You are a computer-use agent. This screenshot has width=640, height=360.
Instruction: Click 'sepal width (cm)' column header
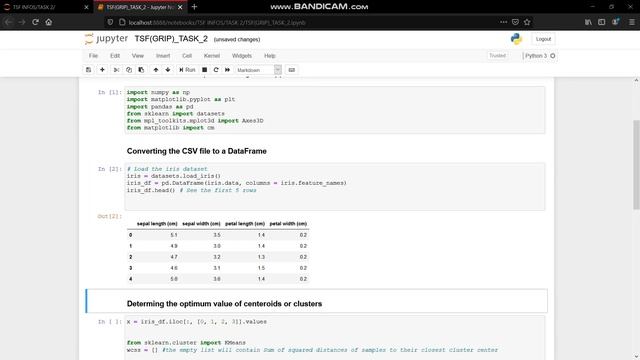(201, 224)
